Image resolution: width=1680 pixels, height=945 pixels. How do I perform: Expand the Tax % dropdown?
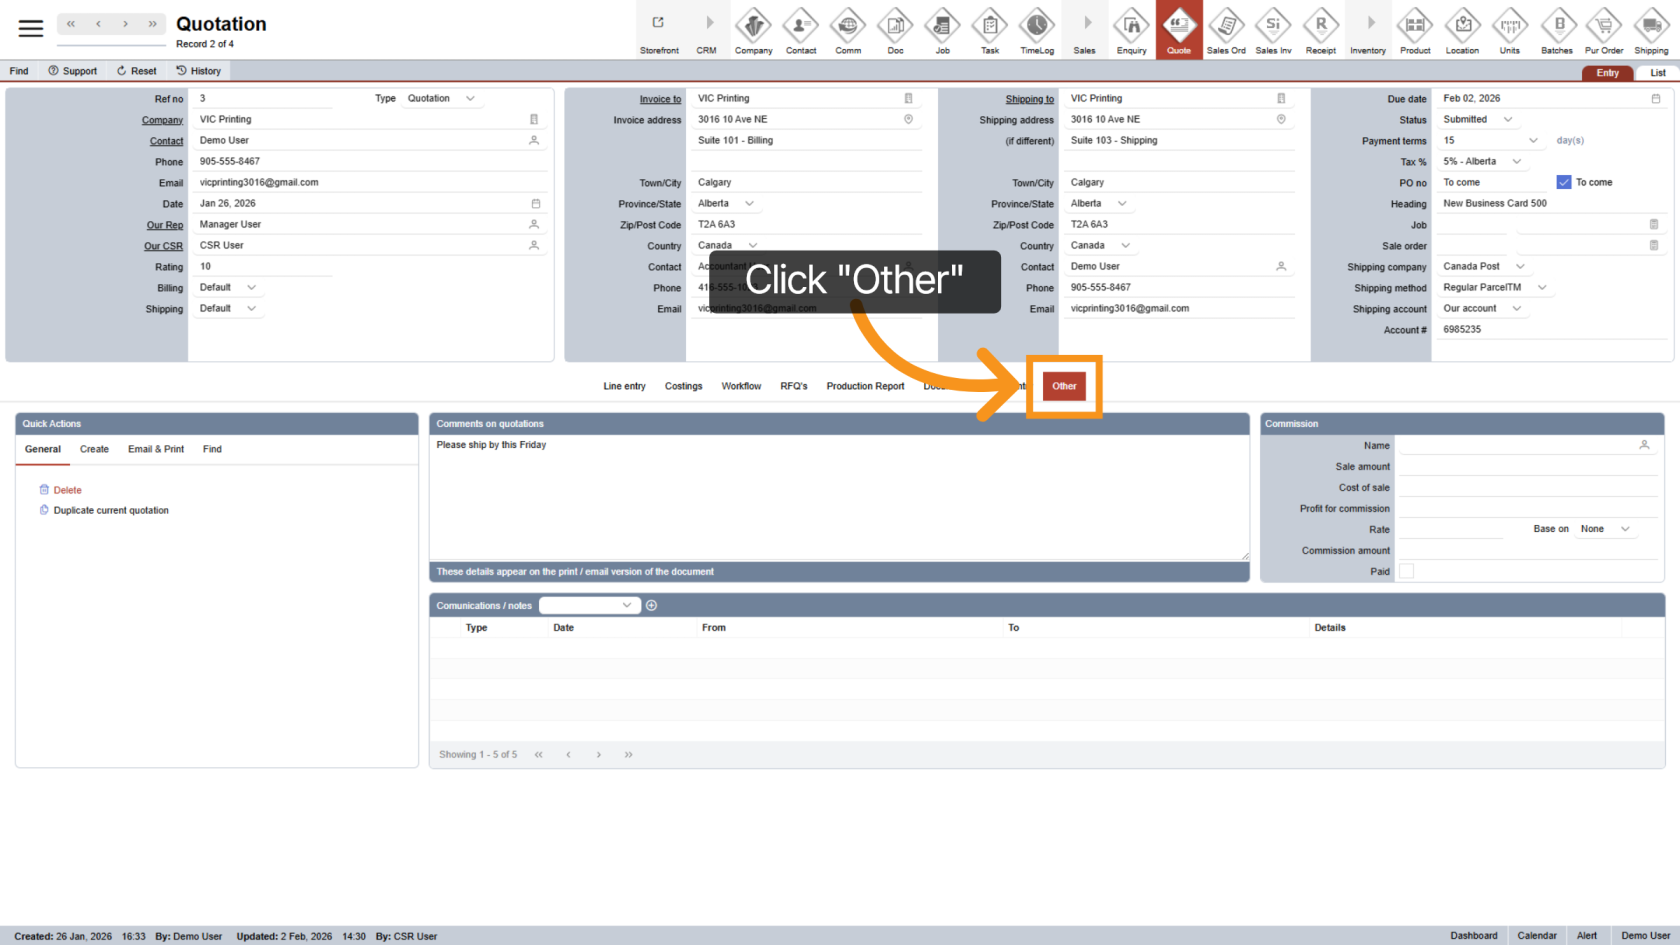click(x=1516, y=162)
